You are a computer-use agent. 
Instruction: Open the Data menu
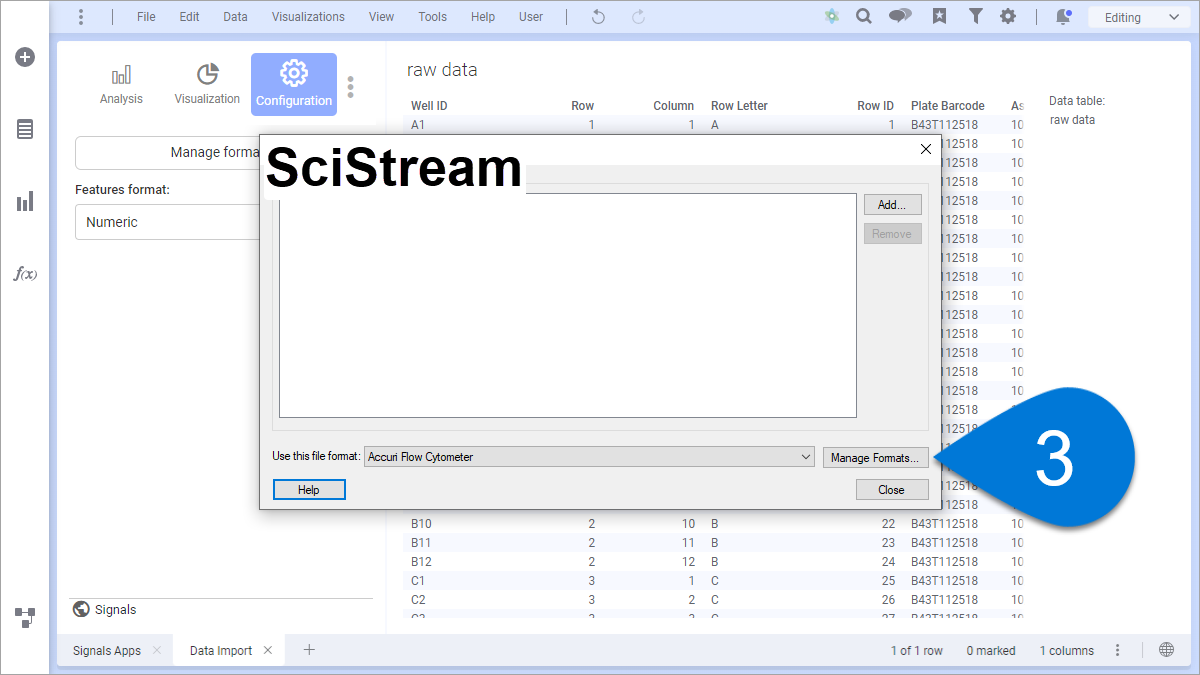point(235,17)
